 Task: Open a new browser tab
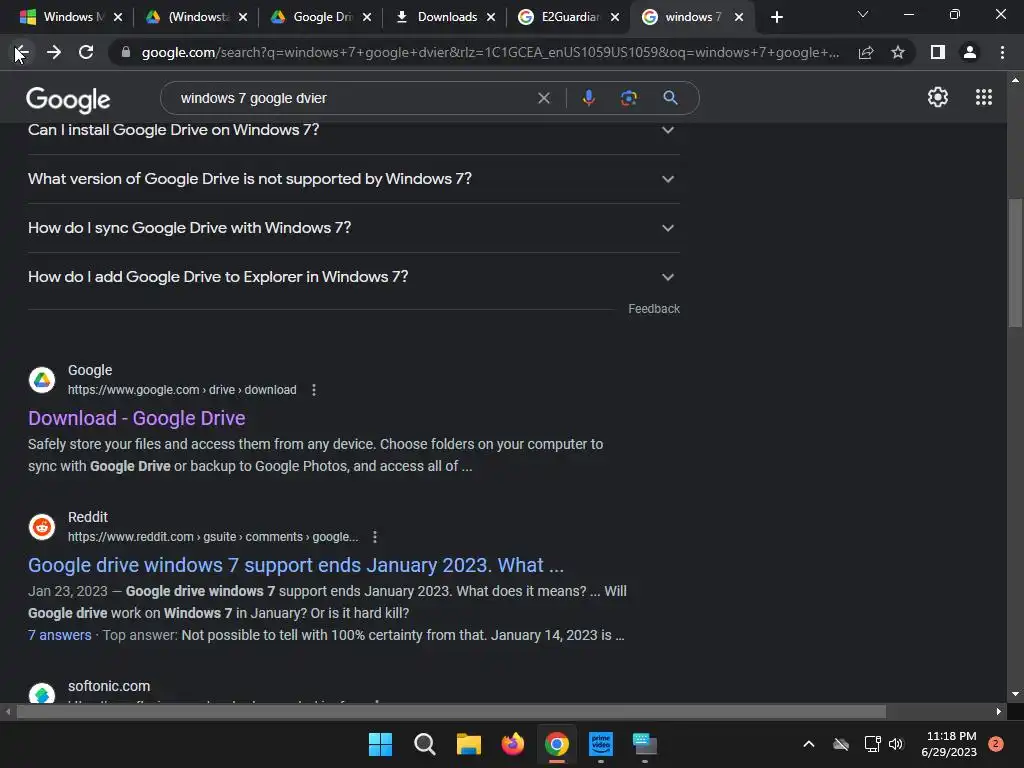(776, 17)
